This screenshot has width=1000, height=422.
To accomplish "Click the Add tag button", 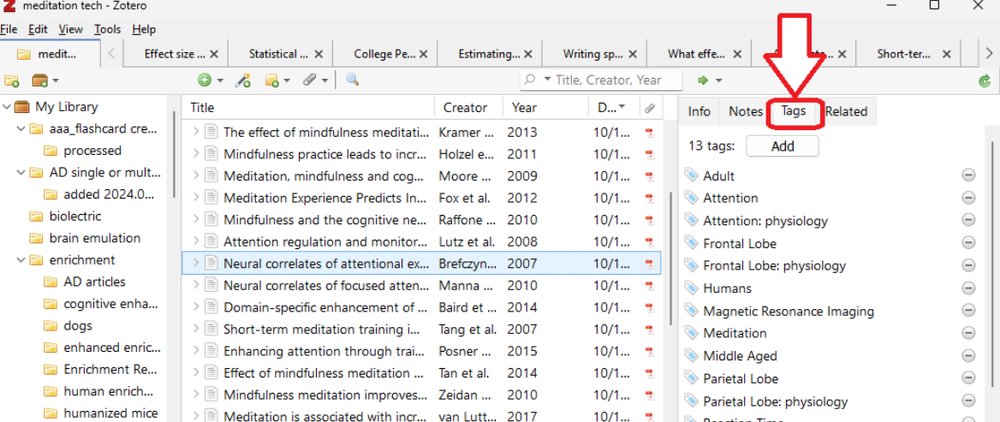I will click(783, 146).
